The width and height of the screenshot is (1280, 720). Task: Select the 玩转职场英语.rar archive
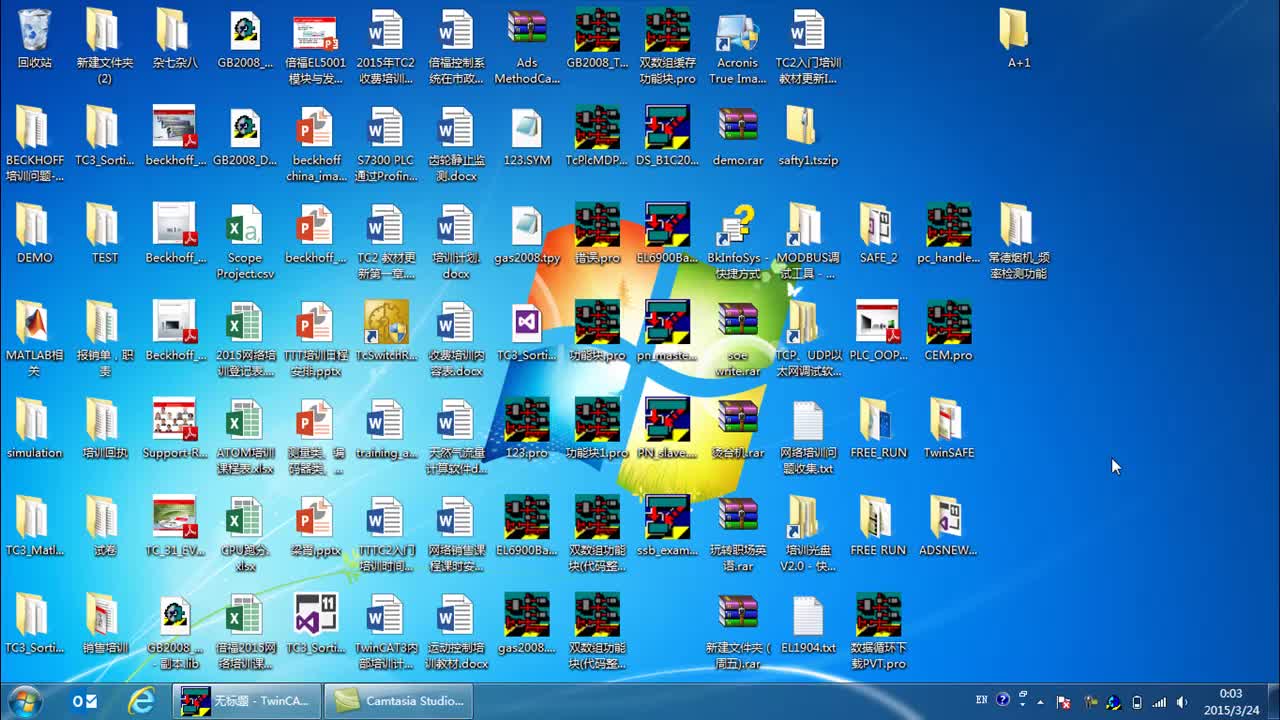point(738,534)
